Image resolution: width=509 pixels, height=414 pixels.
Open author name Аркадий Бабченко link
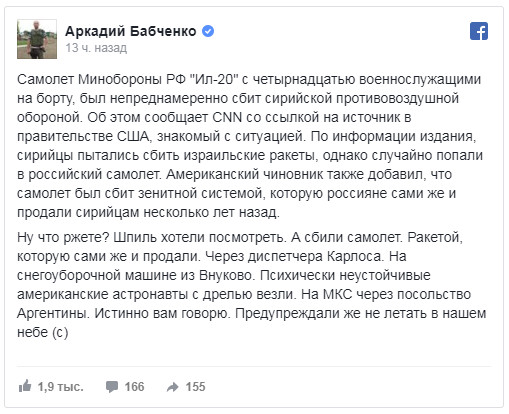pos(131,31)
